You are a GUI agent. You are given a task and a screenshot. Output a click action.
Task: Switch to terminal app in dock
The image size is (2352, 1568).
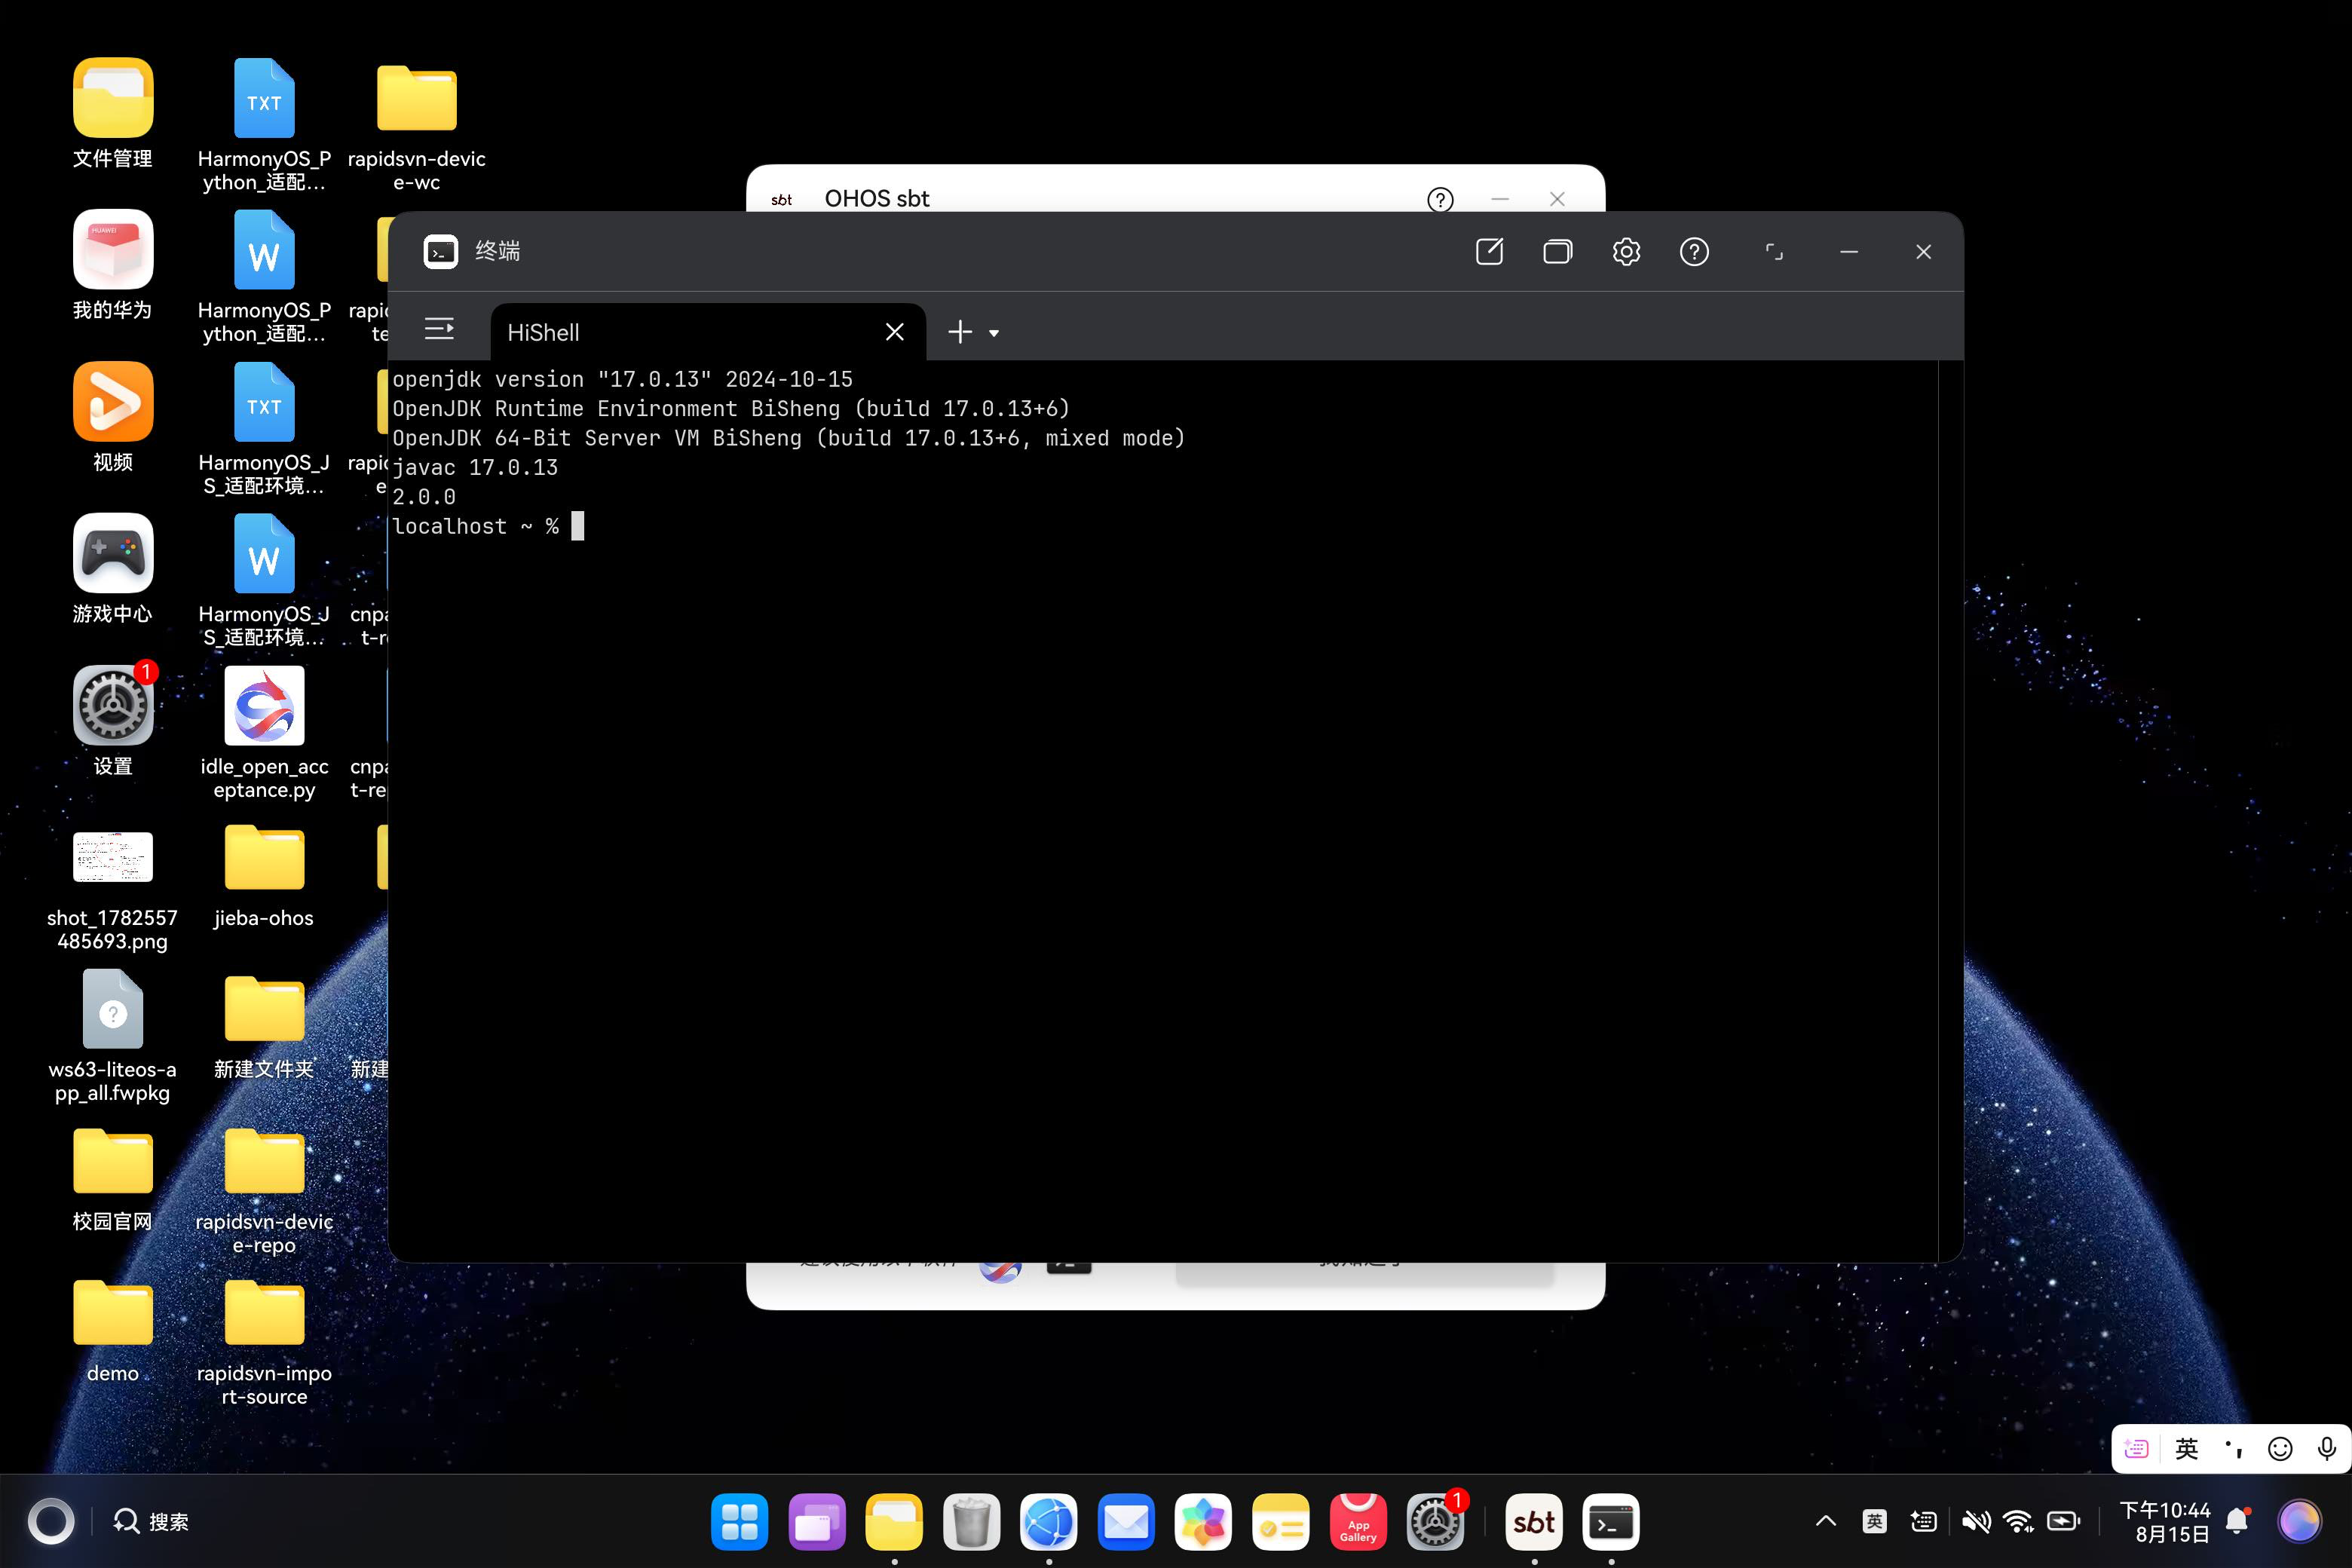(1611, 1522)
